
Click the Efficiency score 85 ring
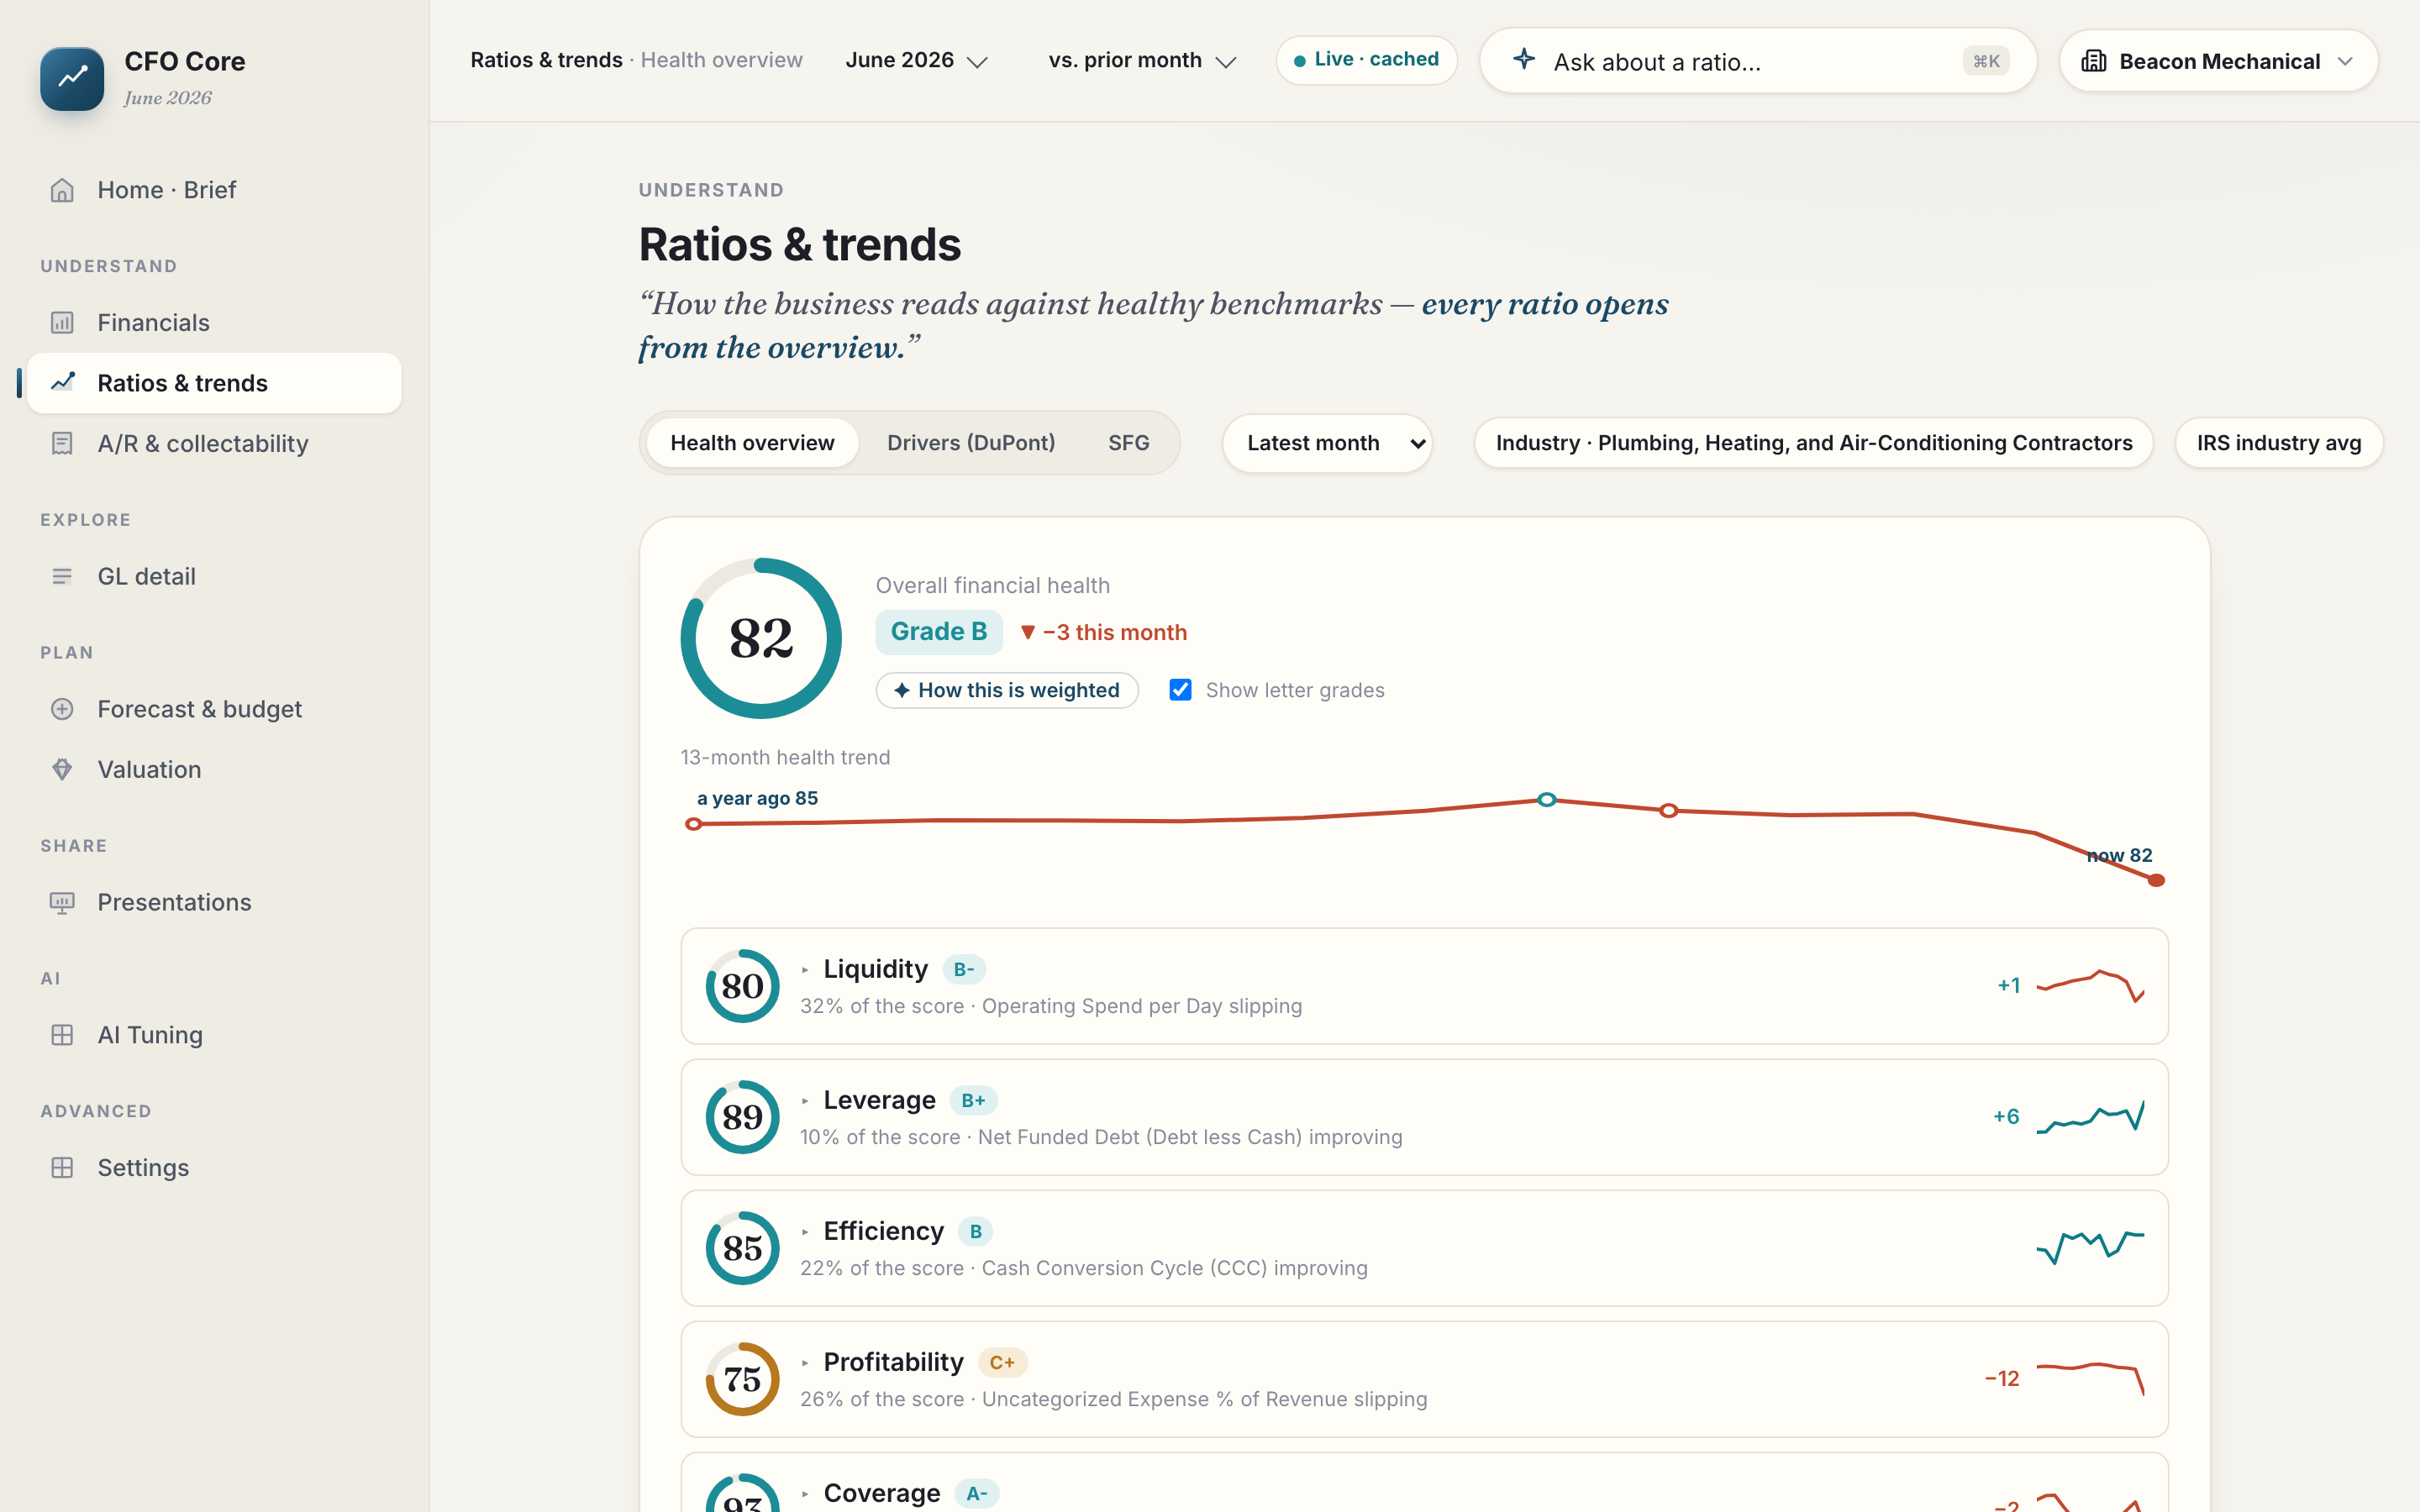(742, 1248)
